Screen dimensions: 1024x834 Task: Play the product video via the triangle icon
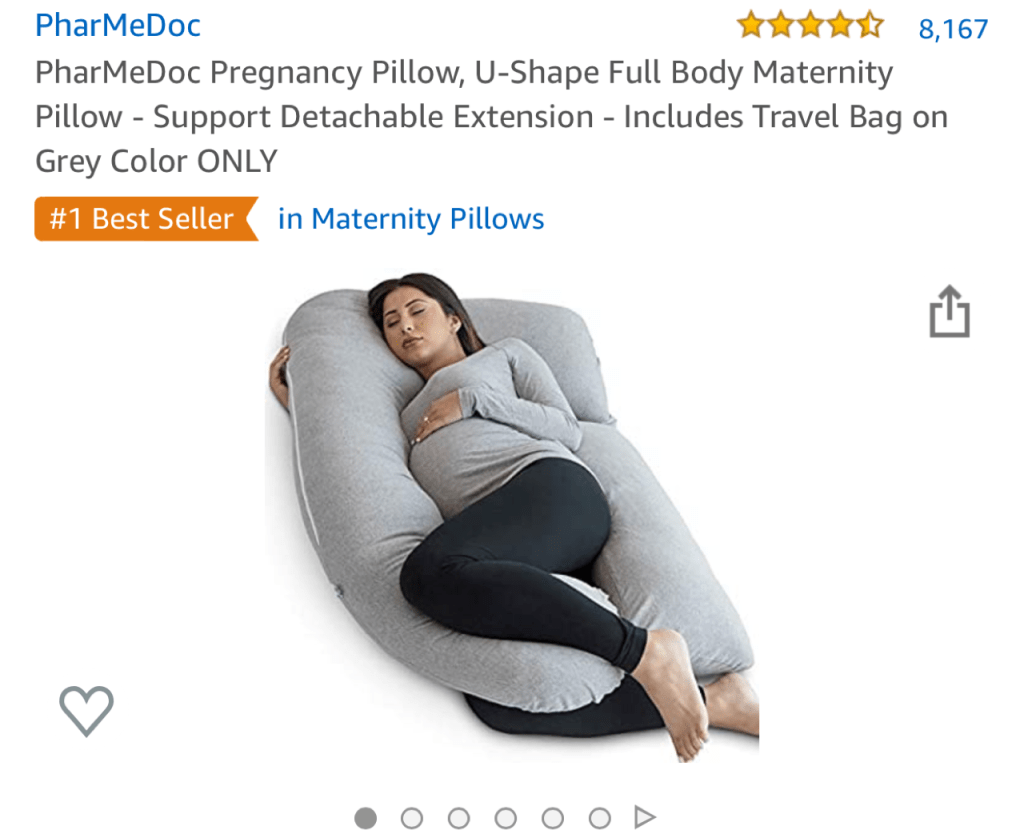point(645,817)
